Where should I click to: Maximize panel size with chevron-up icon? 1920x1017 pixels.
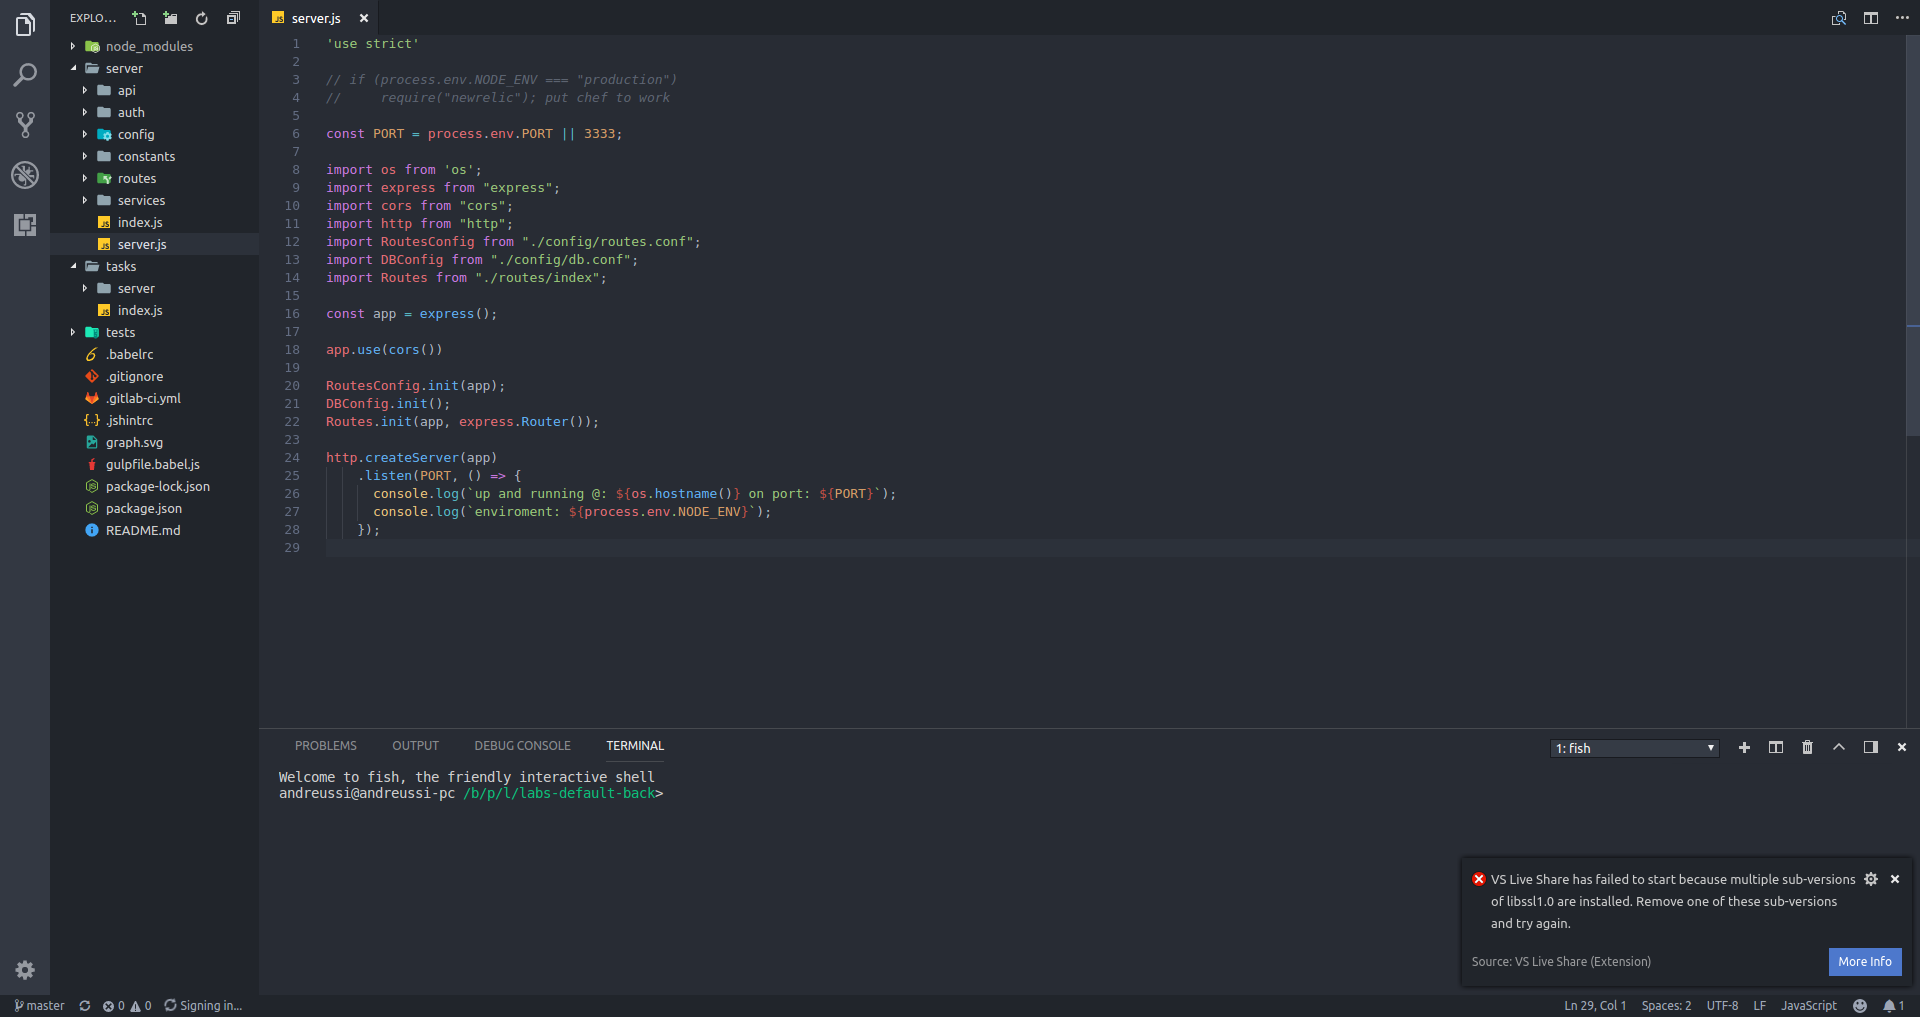(x=1839, y=748)
